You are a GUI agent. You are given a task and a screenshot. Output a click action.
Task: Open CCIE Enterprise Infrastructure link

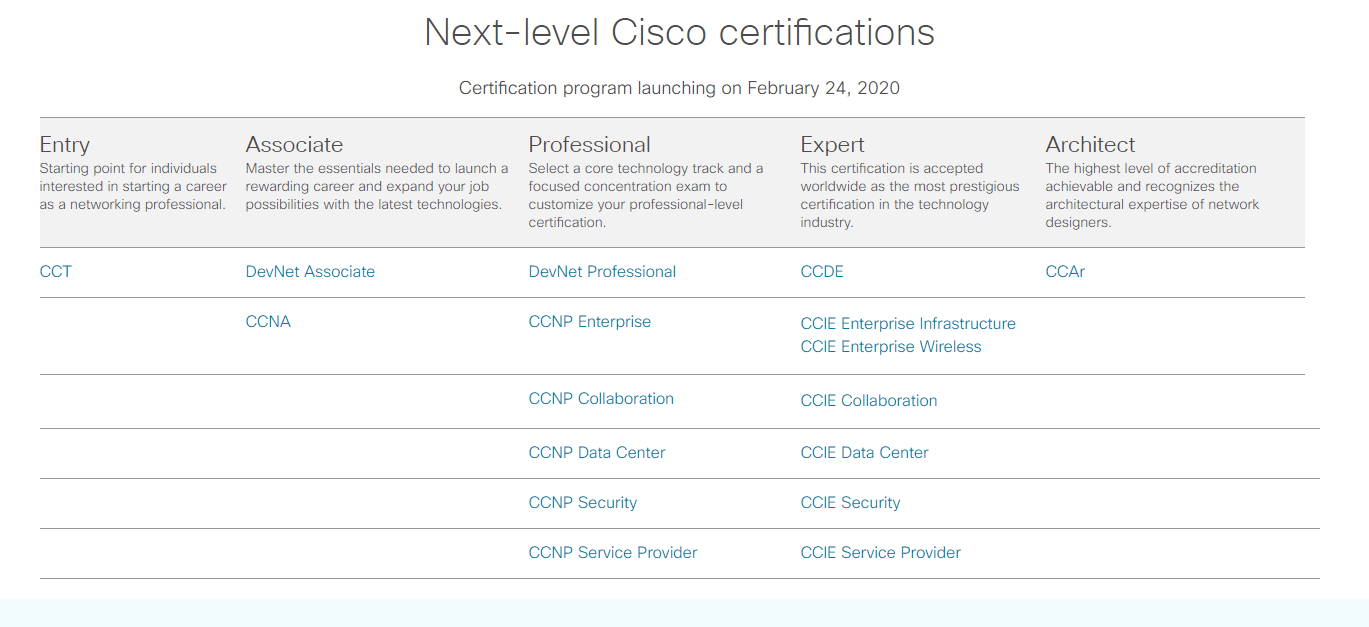point(908,324)
